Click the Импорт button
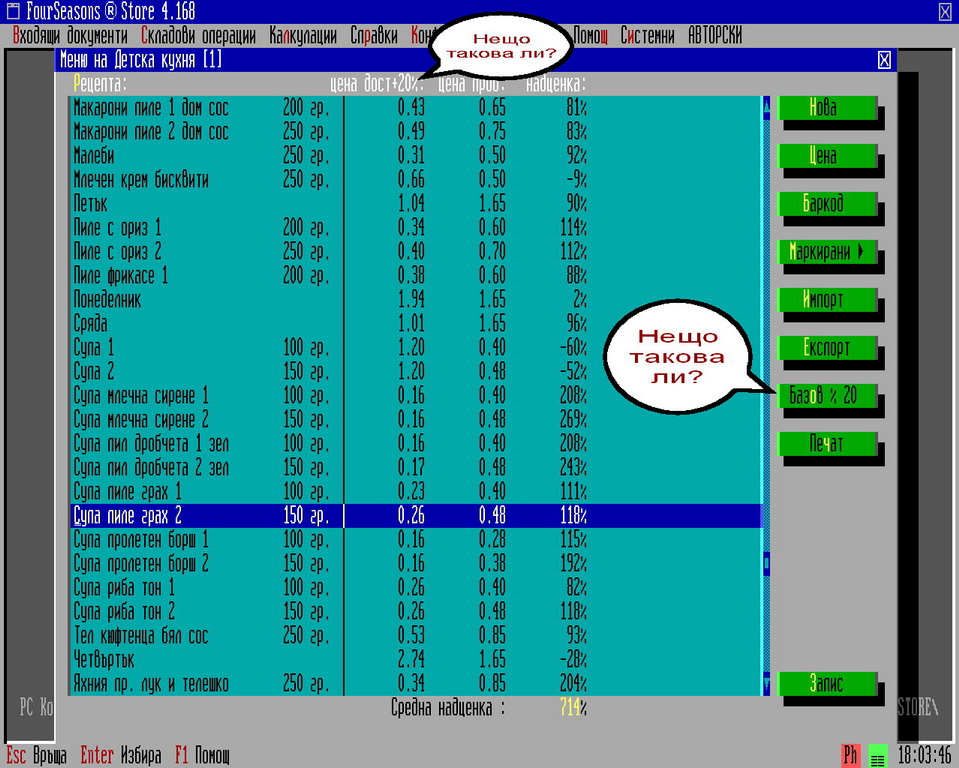This screenshot has height=768, width=959. (x=826, y=299)
